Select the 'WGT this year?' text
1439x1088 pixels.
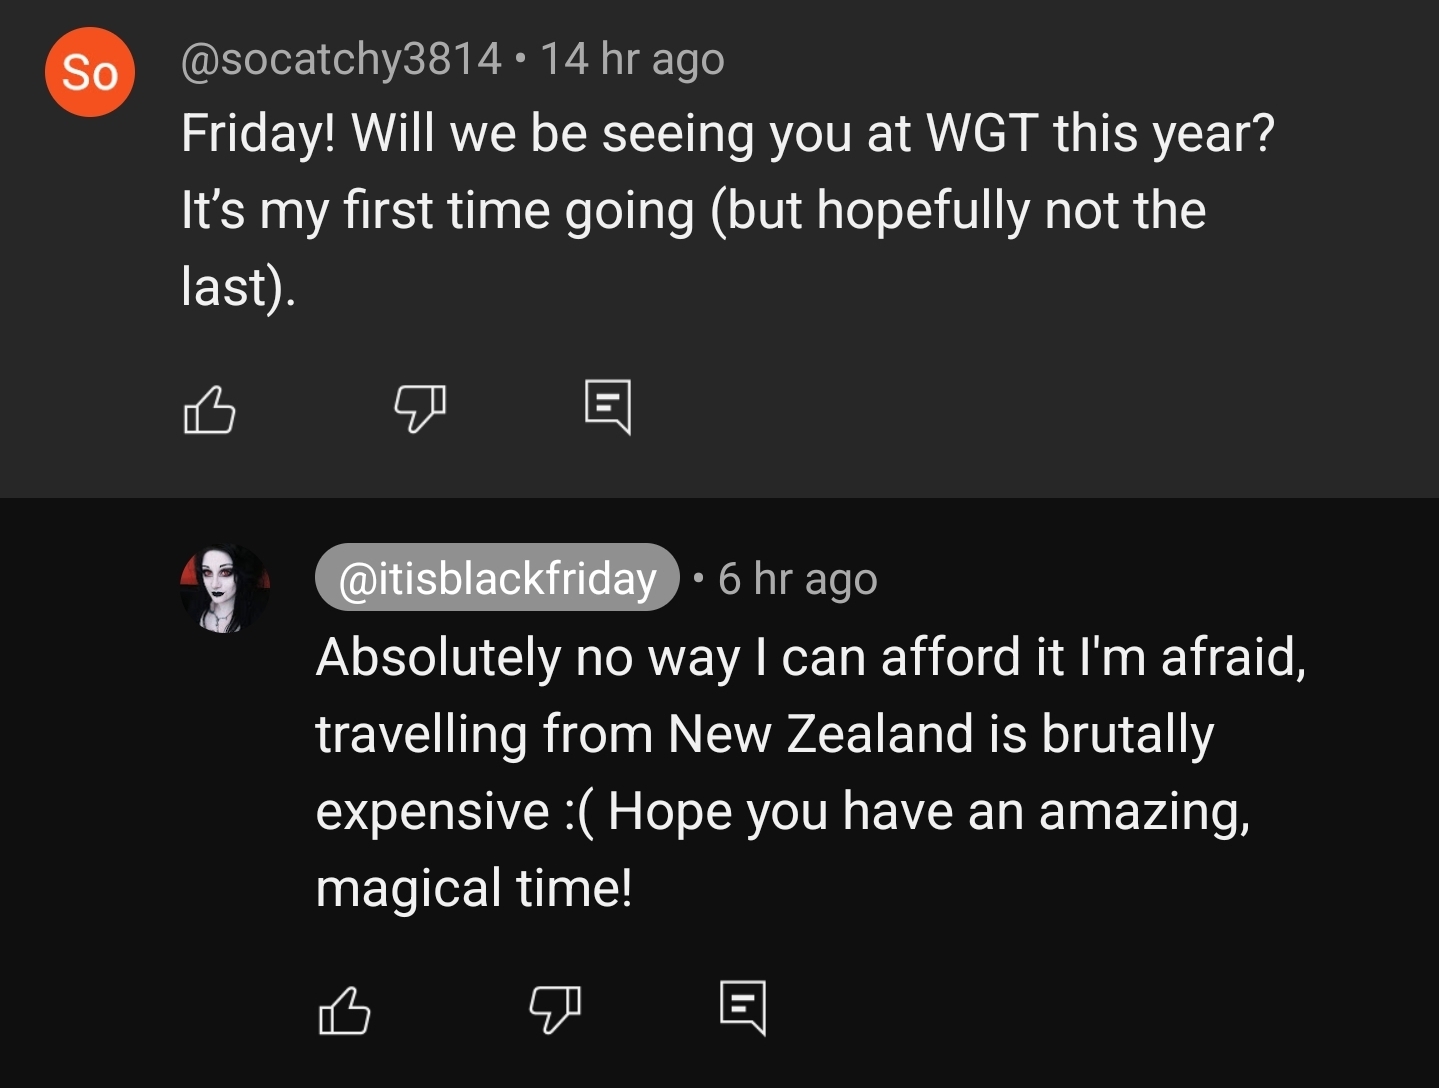[1101, 133]
